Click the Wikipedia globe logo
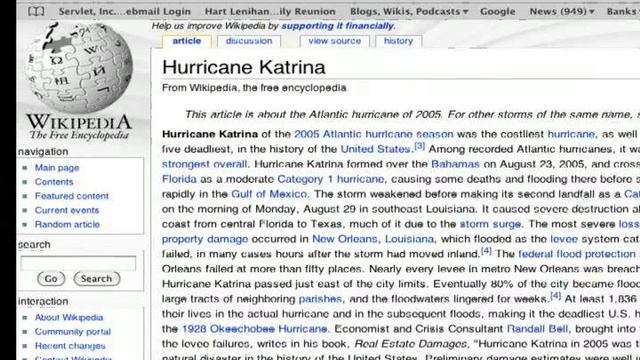This screenshot has width=640, height=360. tap(79, 68)
